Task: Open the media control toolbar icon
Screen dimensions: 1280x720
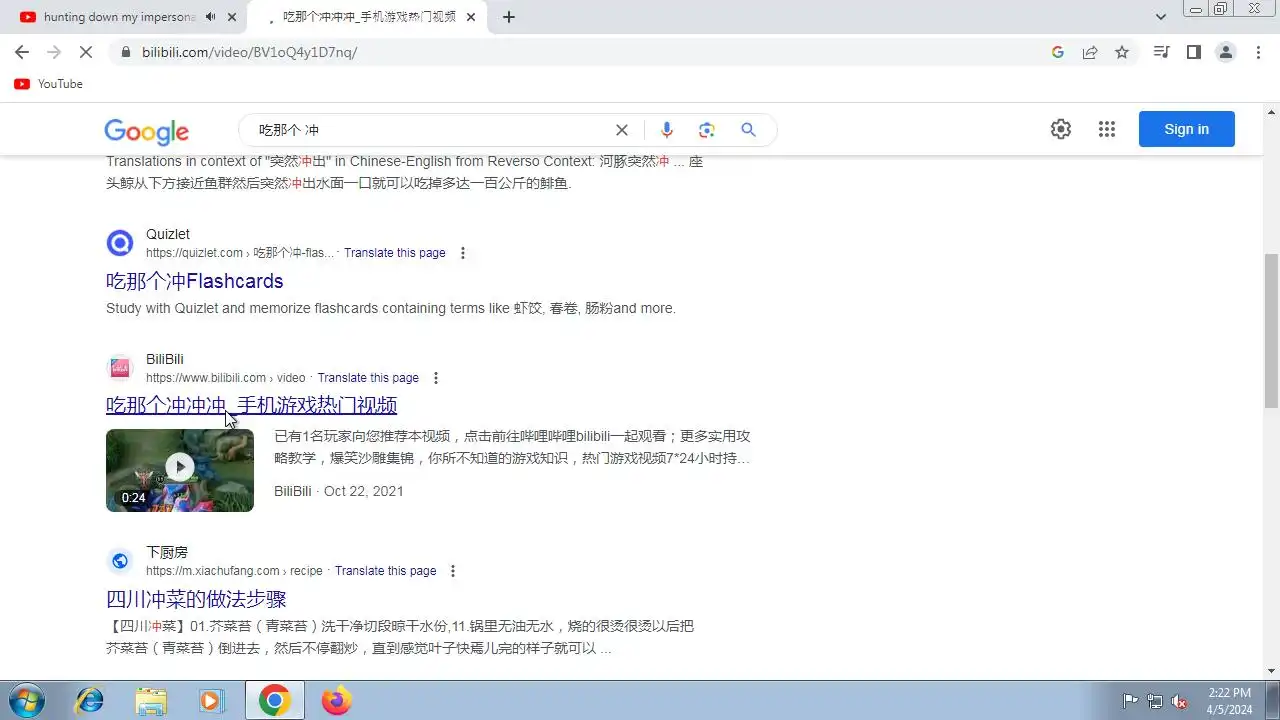Action: point(1161,52)
